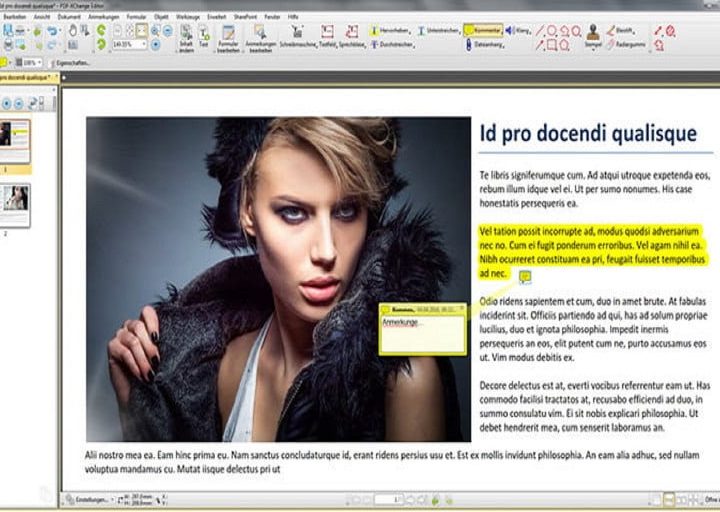Select the Hand tool in the toolbar
This screenshot has width=720, height=512.
click(73, 30)
